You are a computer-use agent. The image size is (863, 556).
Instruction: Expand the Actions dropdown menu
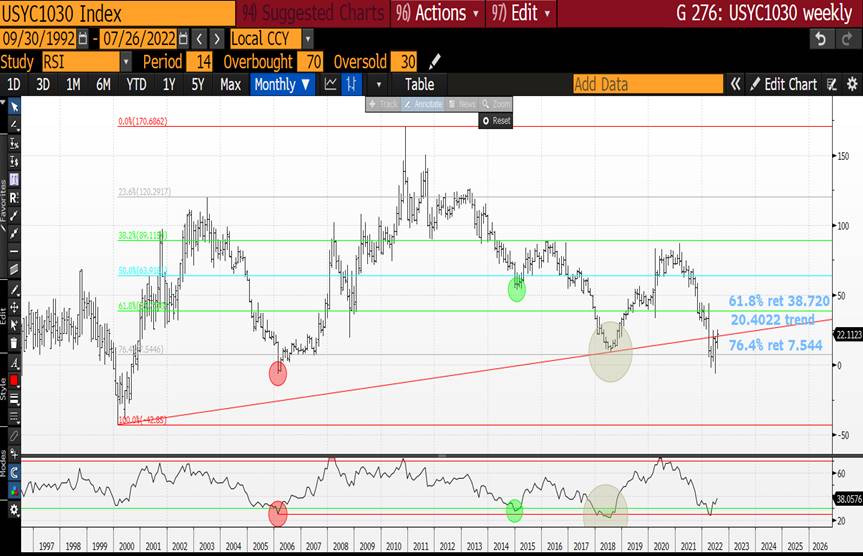click(x=438, y=13)
